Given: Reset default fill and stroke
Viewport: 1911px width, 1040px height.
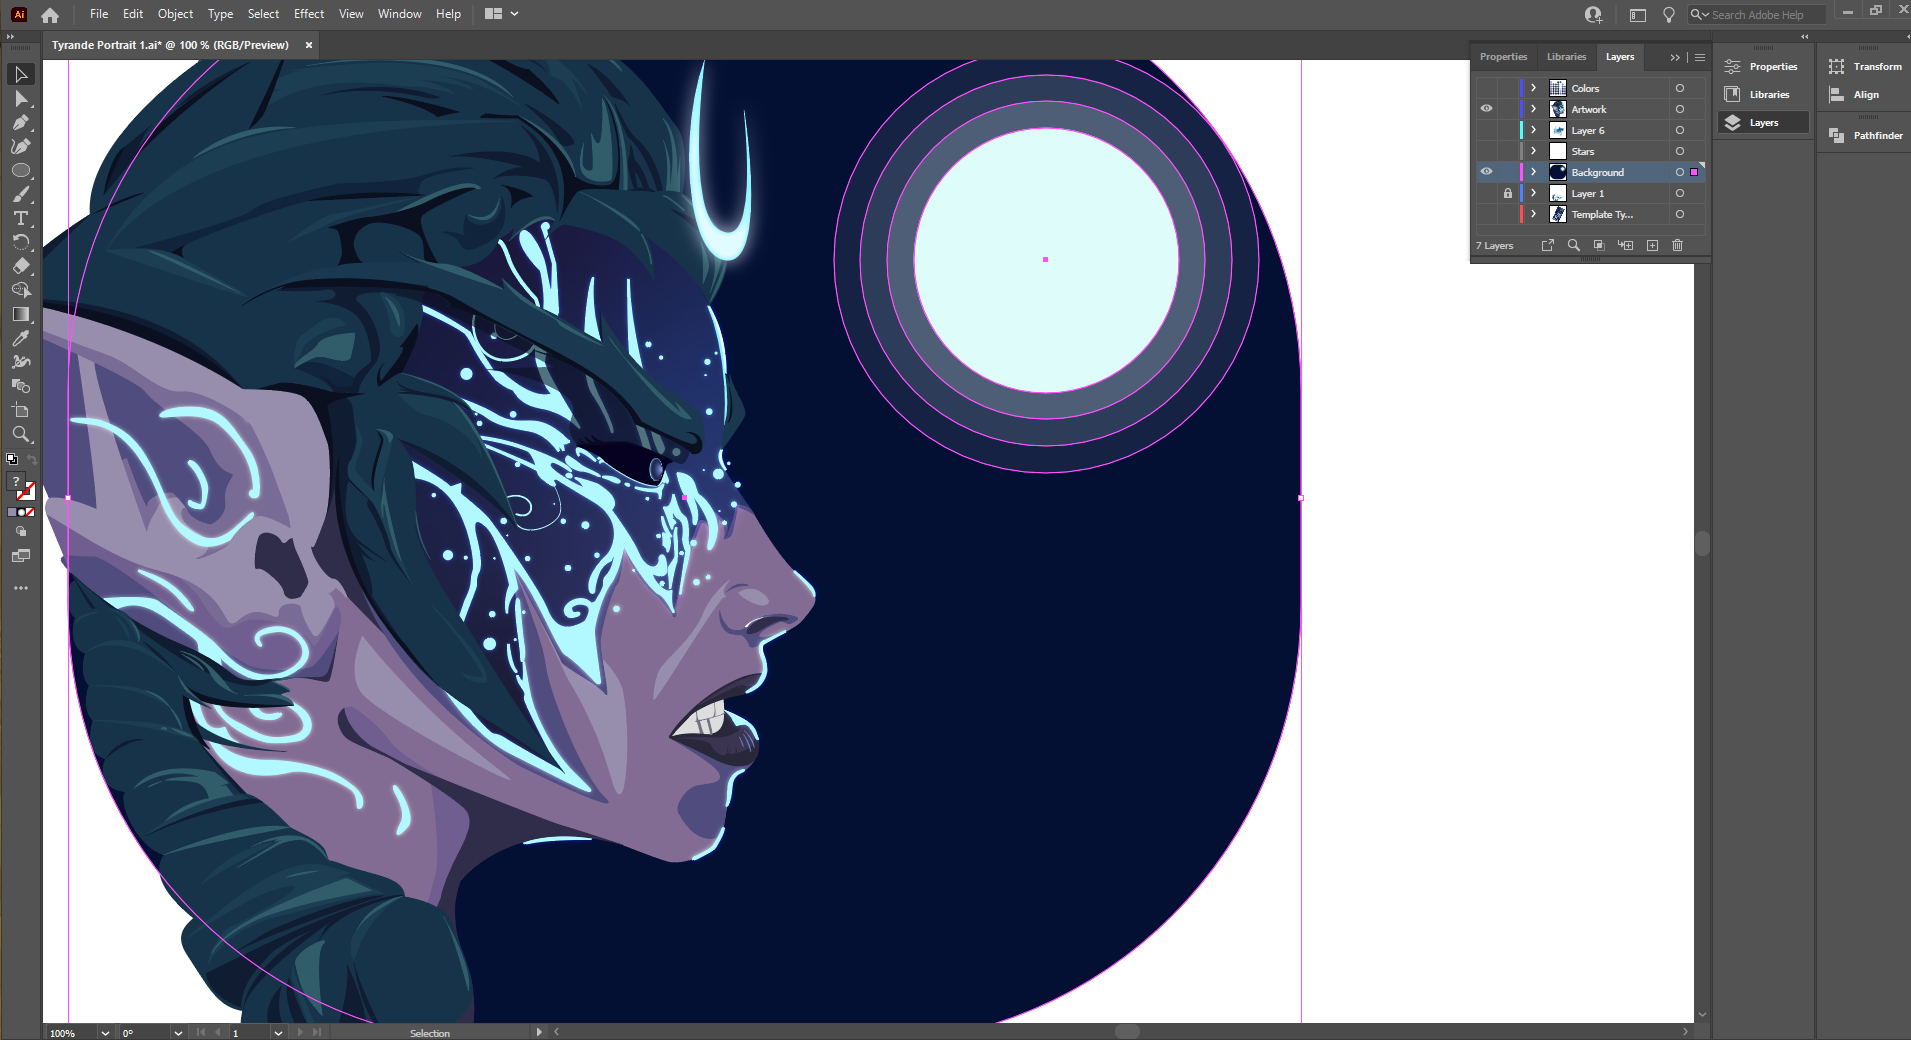Looking at the screenshot, I should click(12, 459).
